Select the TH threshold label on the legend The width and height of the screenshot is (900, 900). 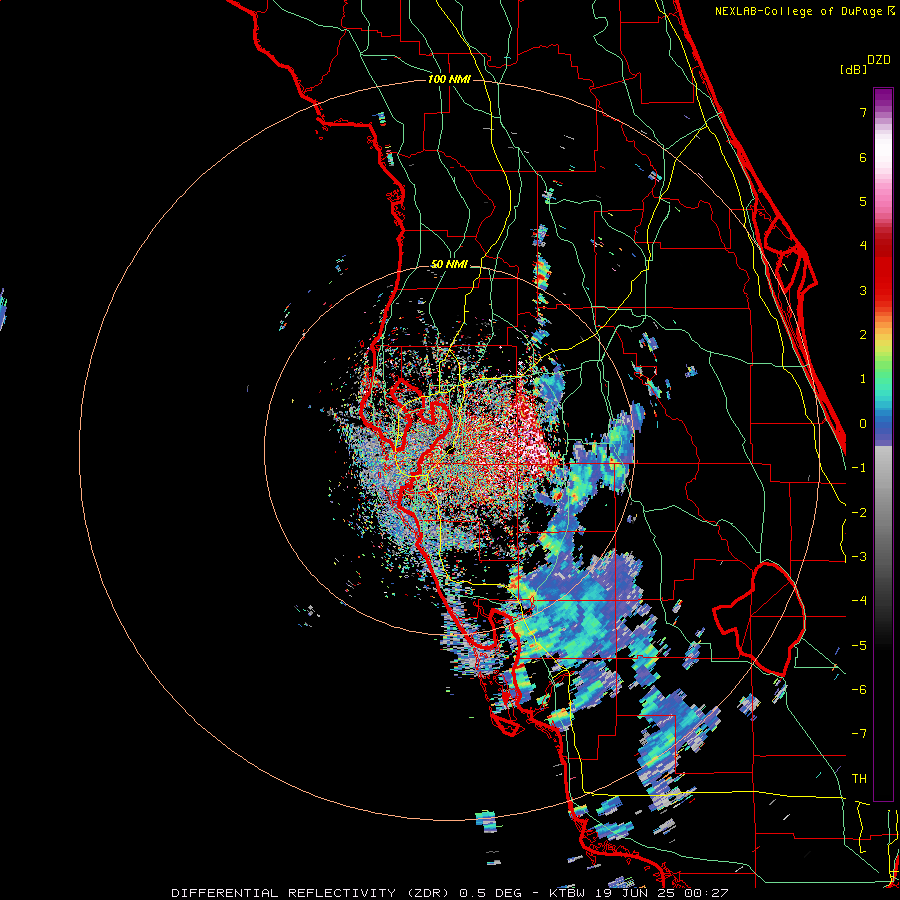pos(859,779)
